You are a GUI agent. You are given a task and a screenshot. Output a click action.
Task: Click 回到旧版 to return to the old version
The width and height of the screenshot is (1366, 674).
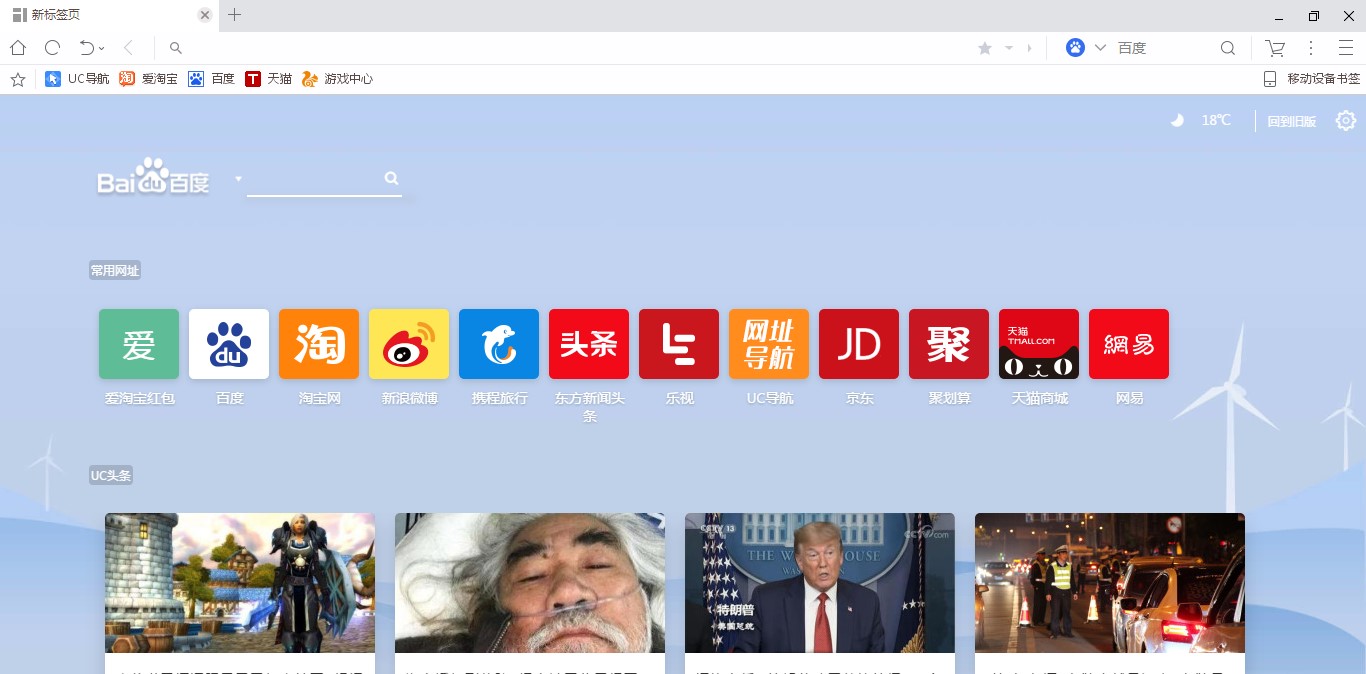pyautogui.click(x=1292, y=121)
